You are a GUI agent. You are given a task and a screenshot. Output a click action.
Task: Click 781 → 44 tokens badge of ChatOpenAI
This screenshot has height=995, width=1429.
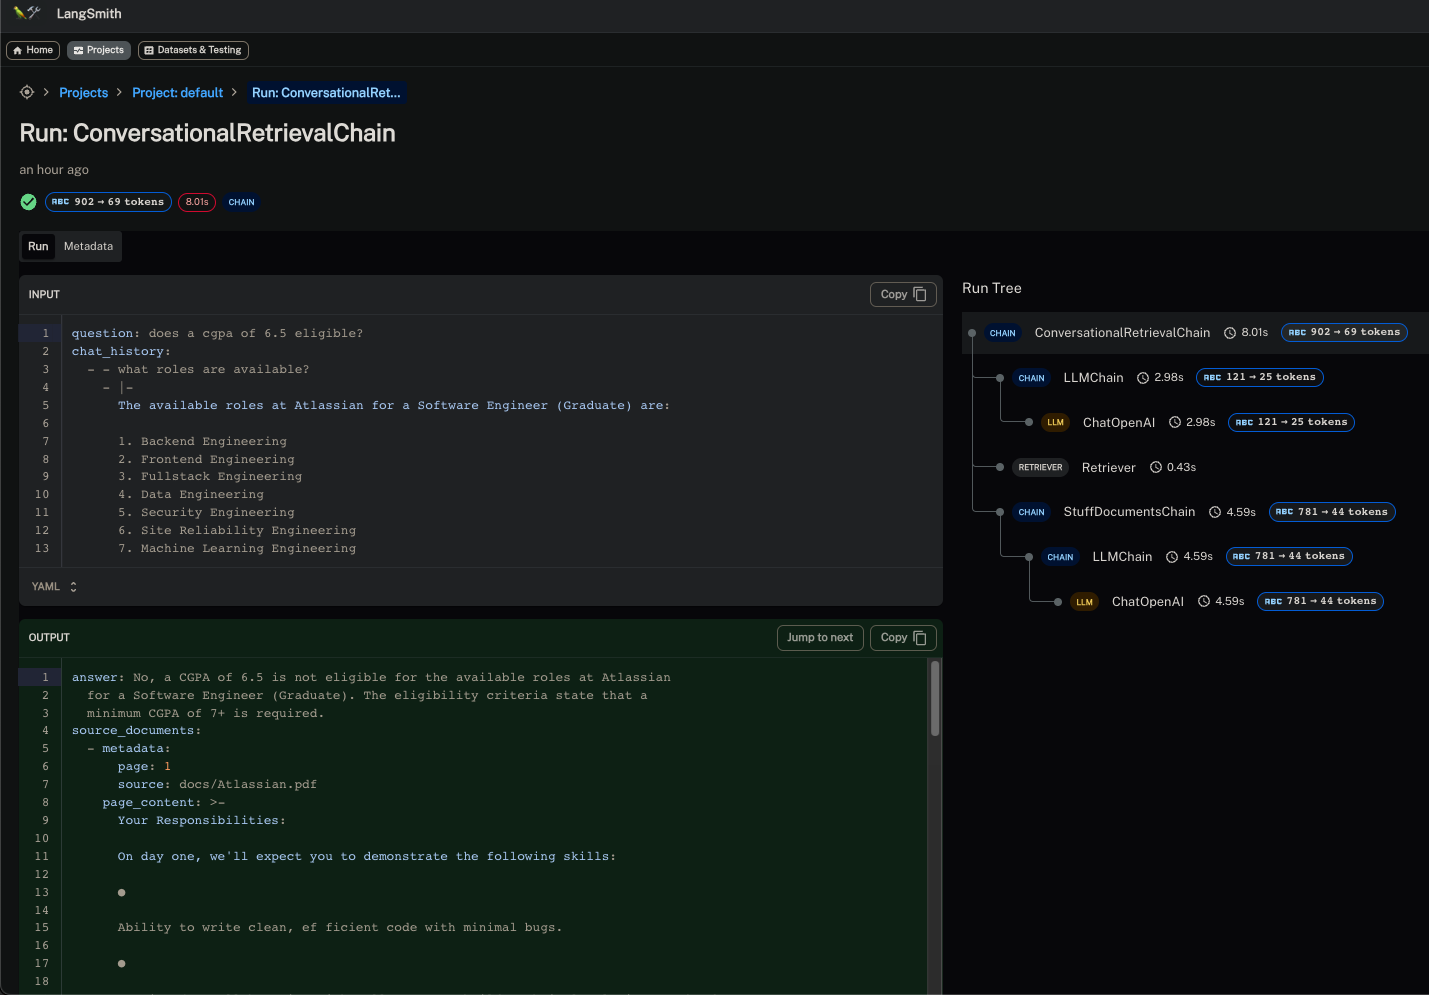coord(1320,601)
